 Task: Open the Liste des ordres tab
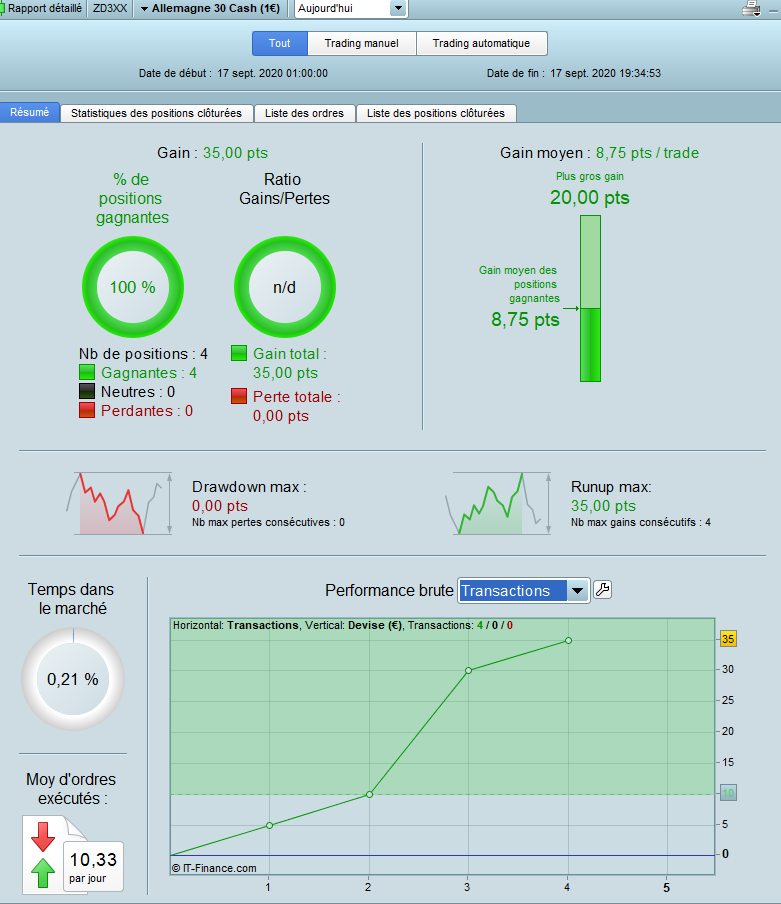pyautogui.click(x=304, y=113)
